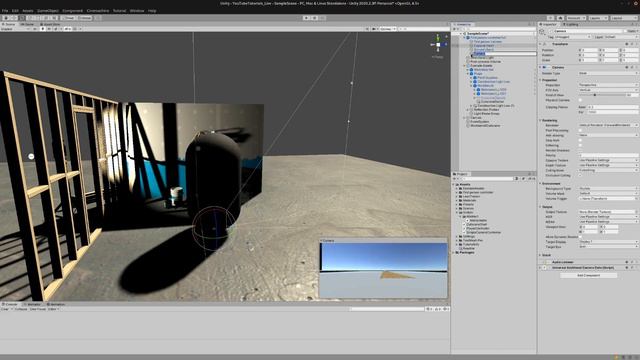The width and height of the screenshot is (640, 360).
Task: Toggle the Dithering checkbox
Action: tap(580, 145)
